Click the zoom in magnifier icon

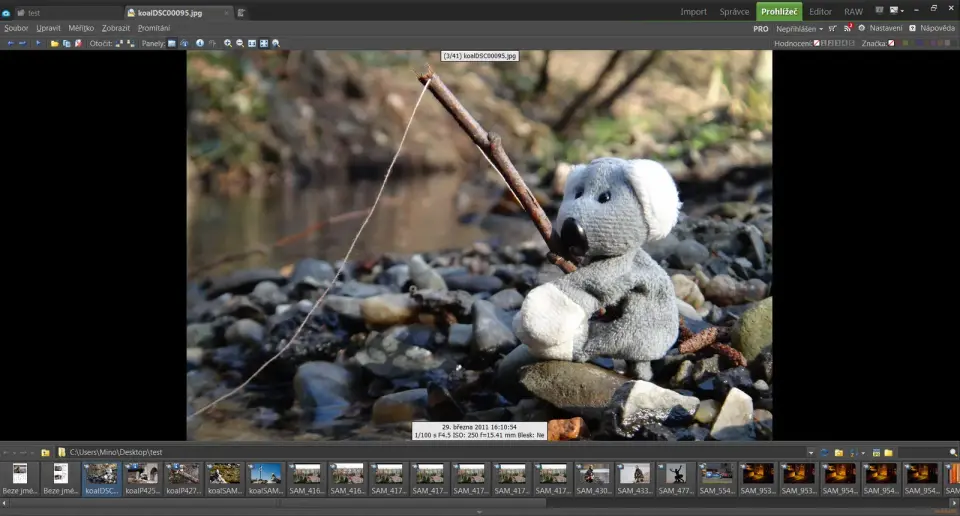(228, 44)
